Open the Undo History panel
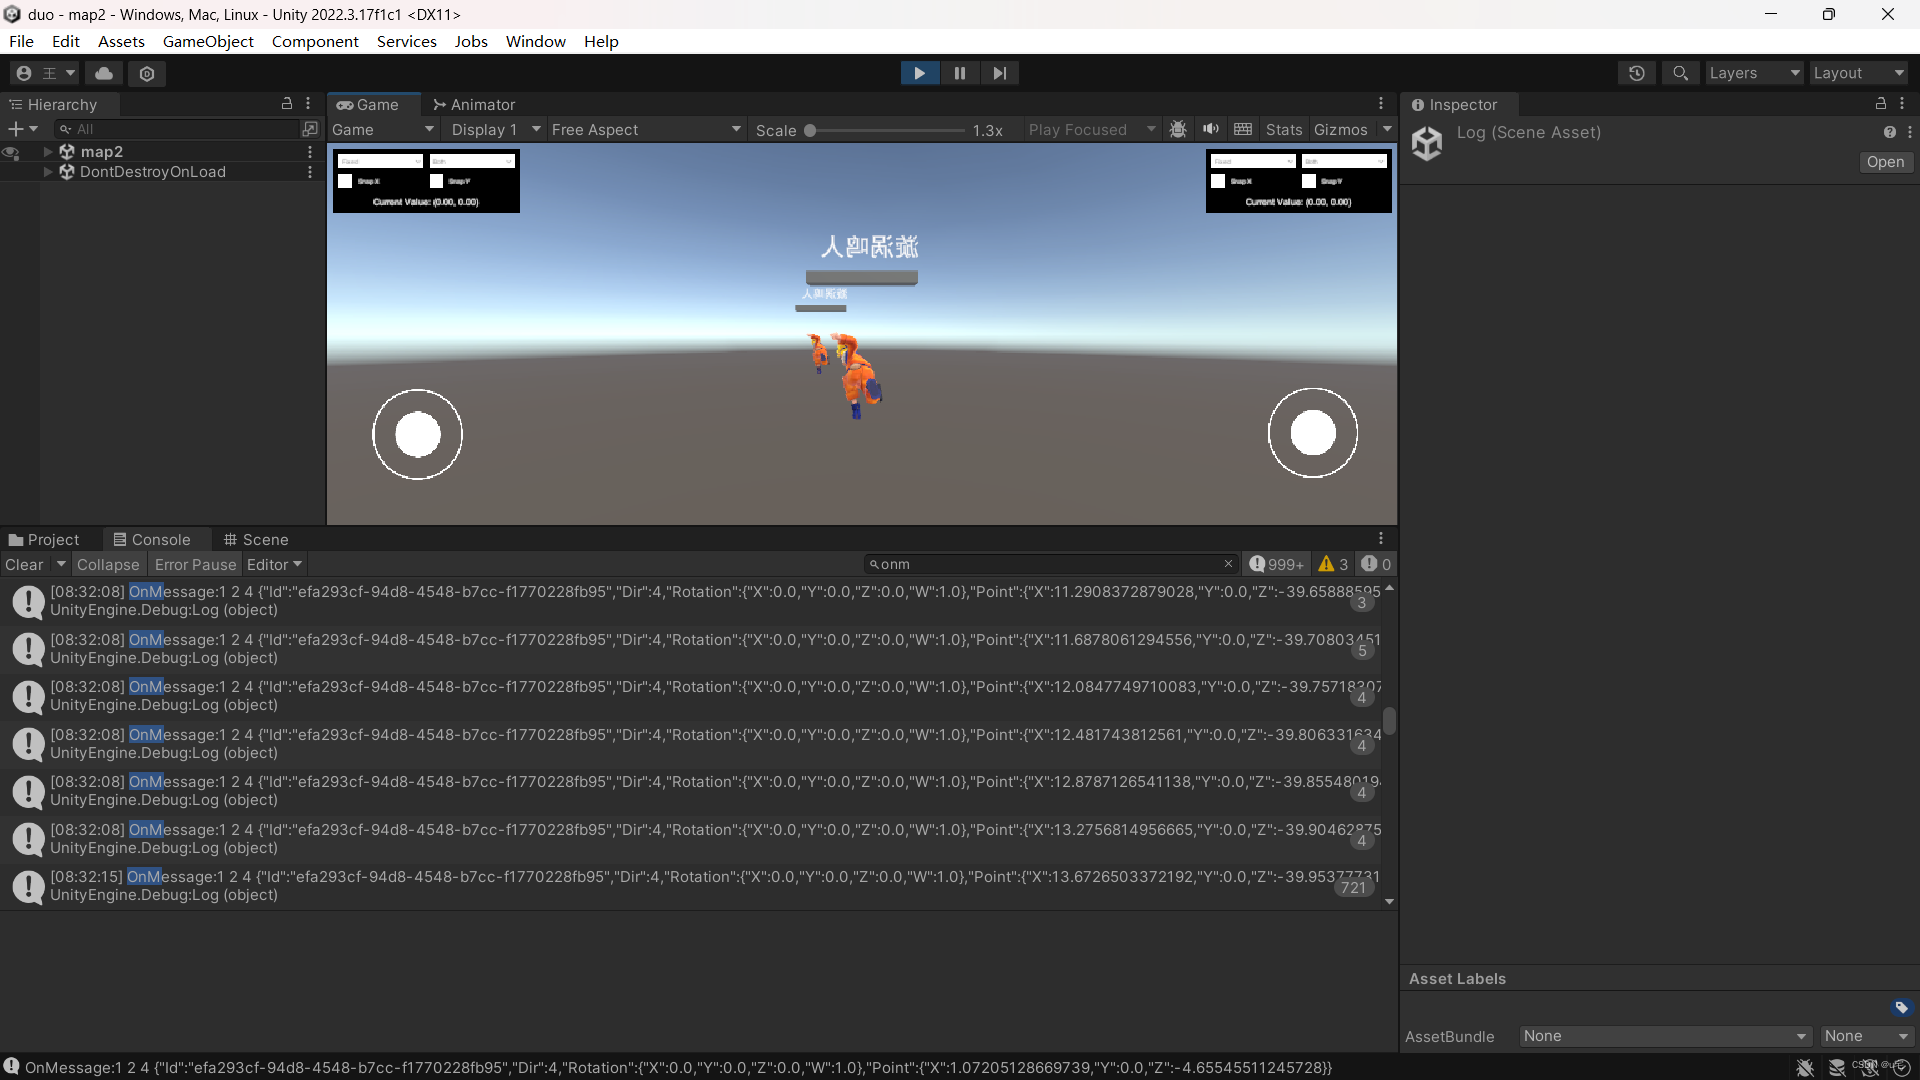This screenshot has height=1080, width=1920. pos(1637,73)
